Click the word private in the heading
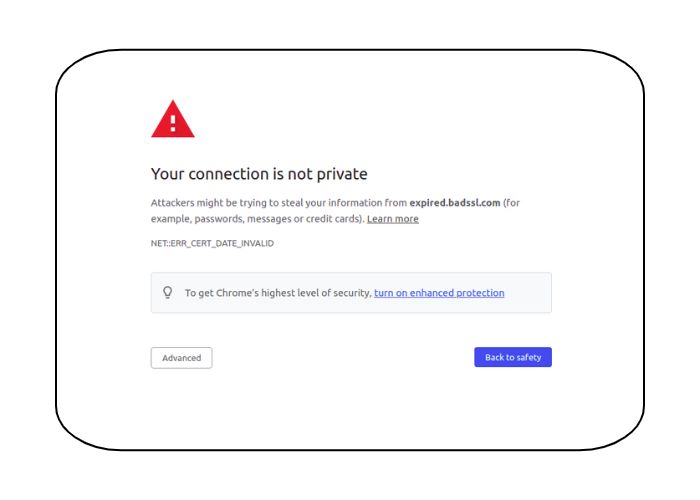700x500 pixels. 342,174
